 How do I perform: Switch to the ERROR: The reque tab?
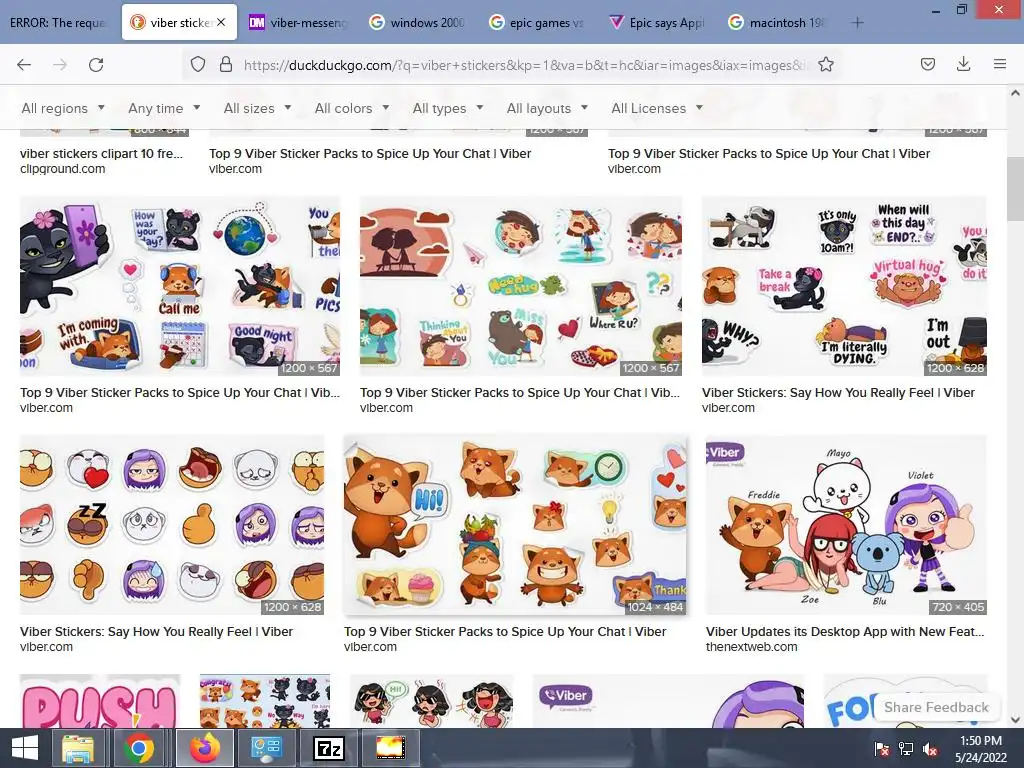(x=58, y=23)
